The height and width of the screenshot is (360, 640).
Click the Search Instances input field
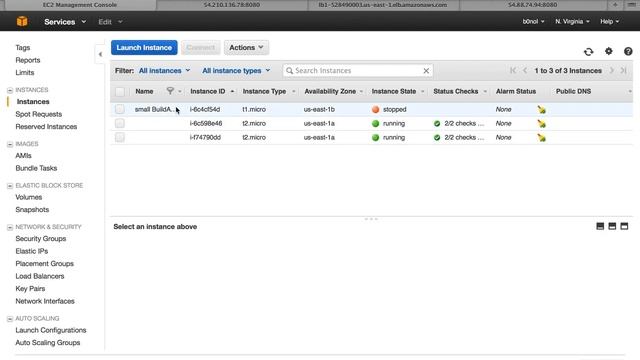[357, 71]
